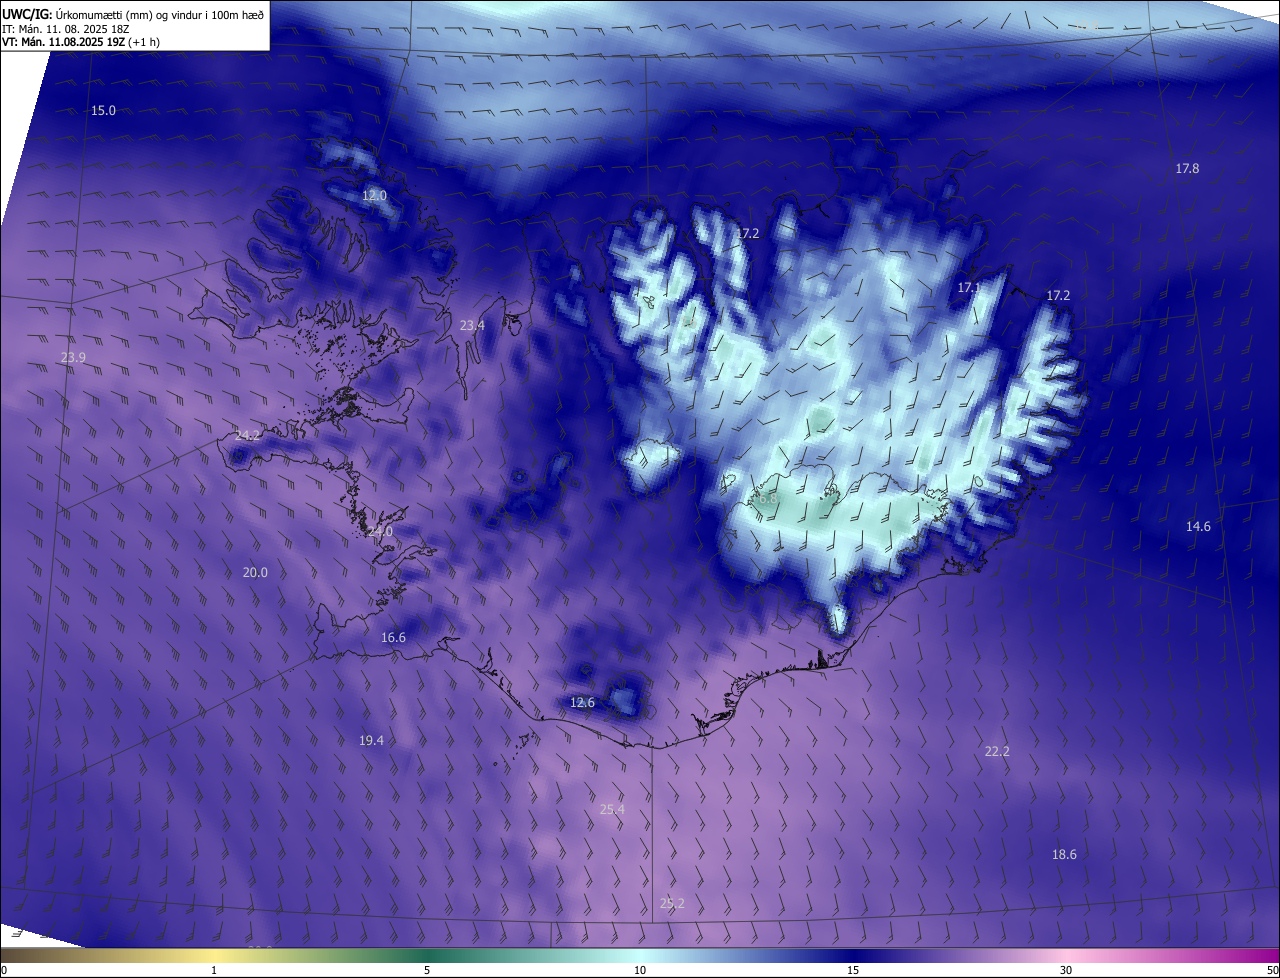Click the precipitable water color scale bar
This screenshot has width=1280, height=978.
click(x=640, y=955)
